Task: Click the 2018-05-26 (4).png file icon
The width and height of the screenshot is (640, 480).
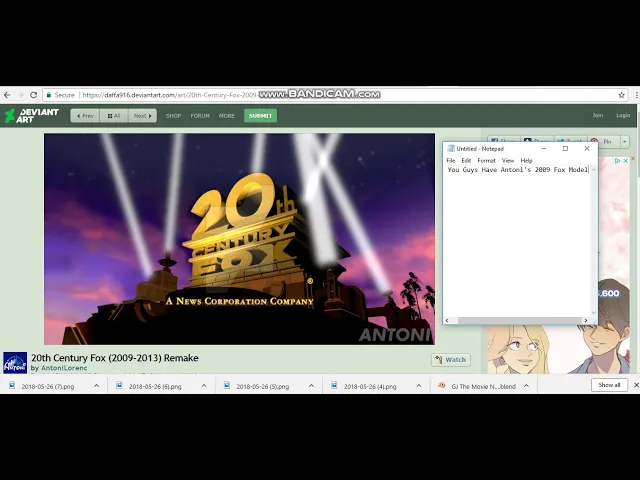Action: click(x=334, y=385)
